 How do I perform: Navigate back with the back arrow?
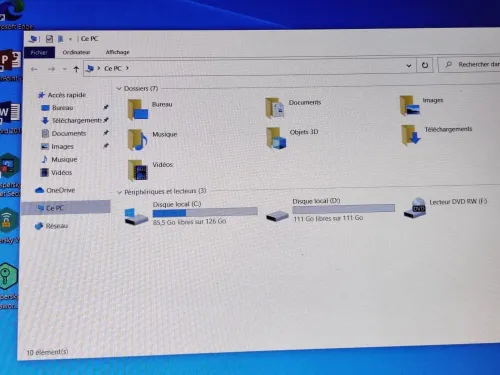[34, 69]
